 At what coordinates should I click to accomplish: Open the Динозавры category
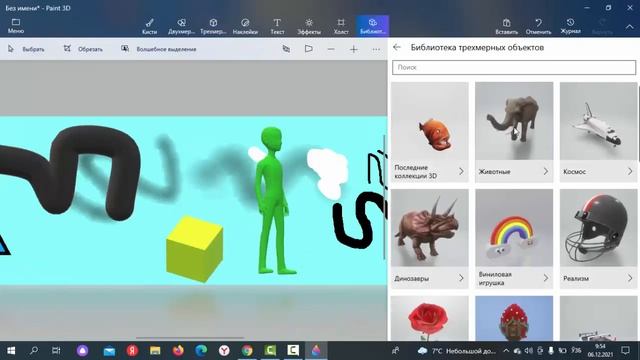pyautogui.click(x=430, y=239)
